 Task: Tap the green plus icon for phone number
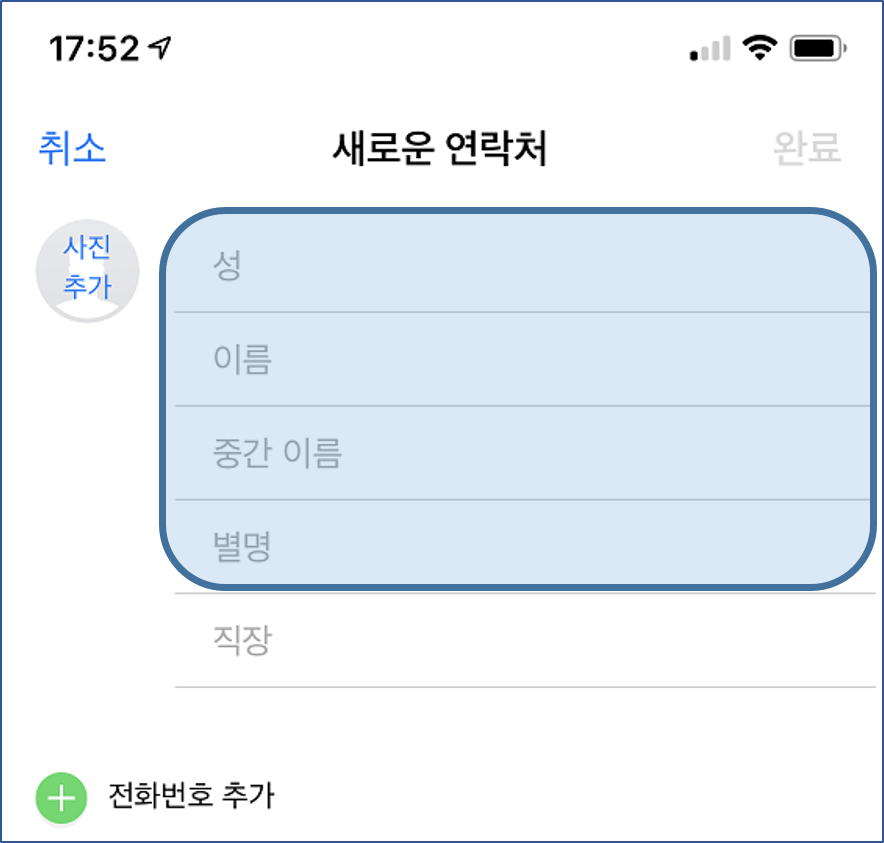point(61,798)
